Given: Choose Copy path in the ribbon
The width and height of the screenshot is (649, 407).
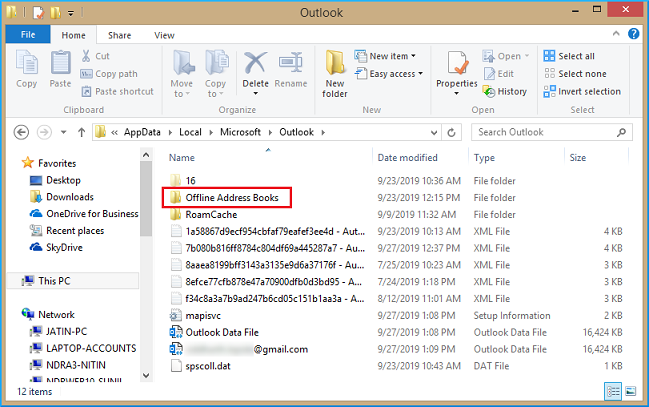Looking at the screenshot, I should click(109, 74).
